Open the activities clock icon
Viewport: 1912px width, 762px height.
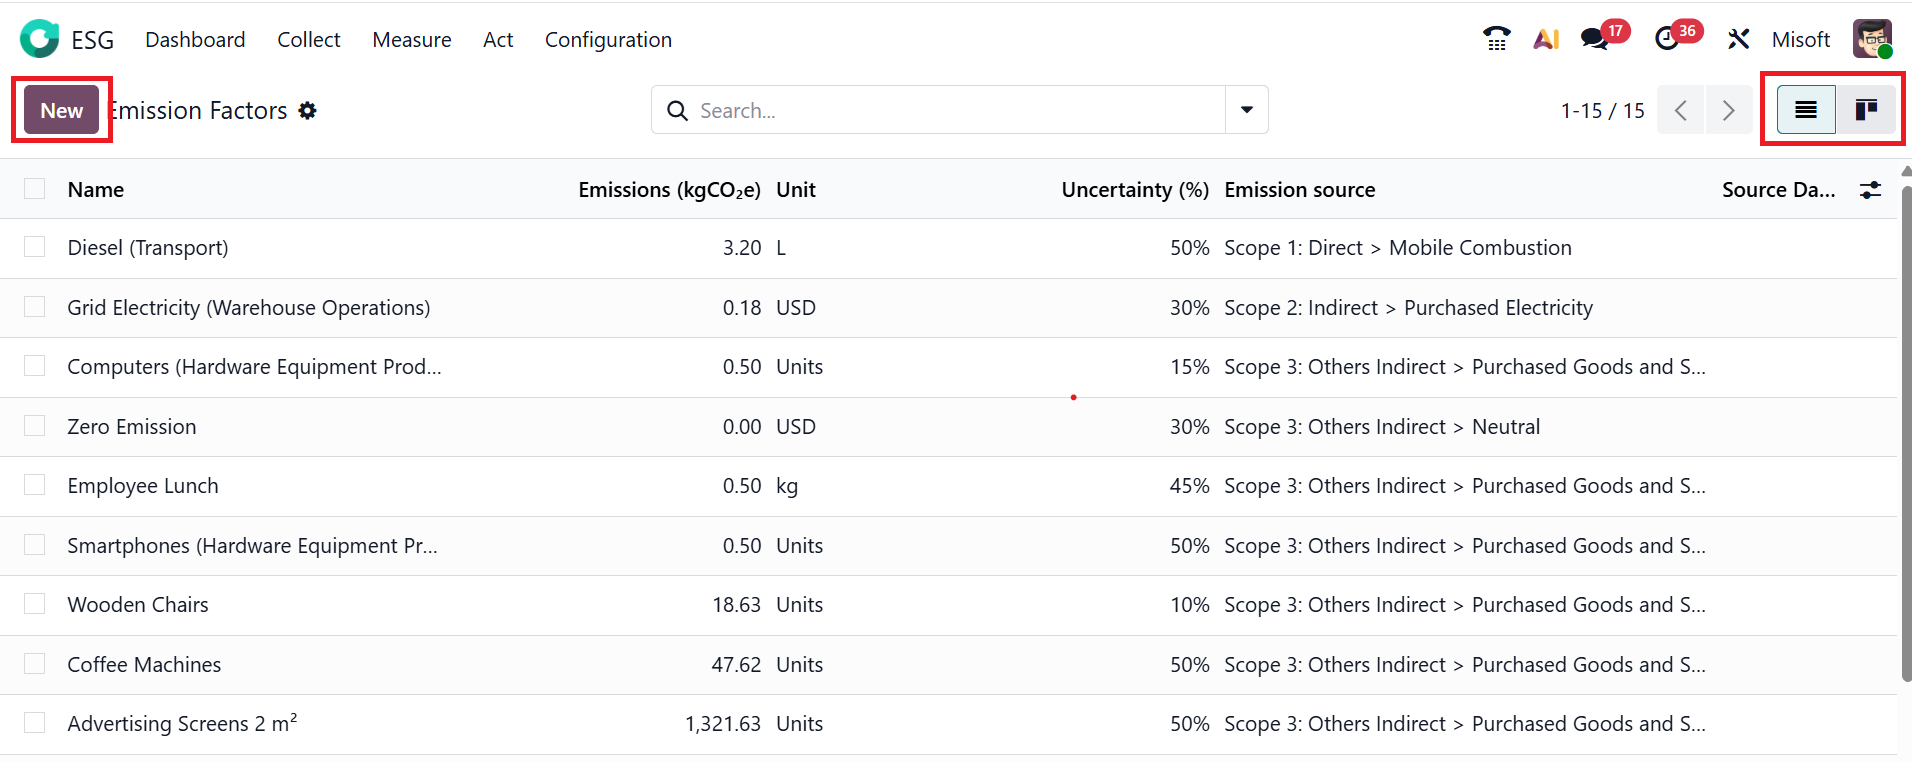pos(1667,39)
